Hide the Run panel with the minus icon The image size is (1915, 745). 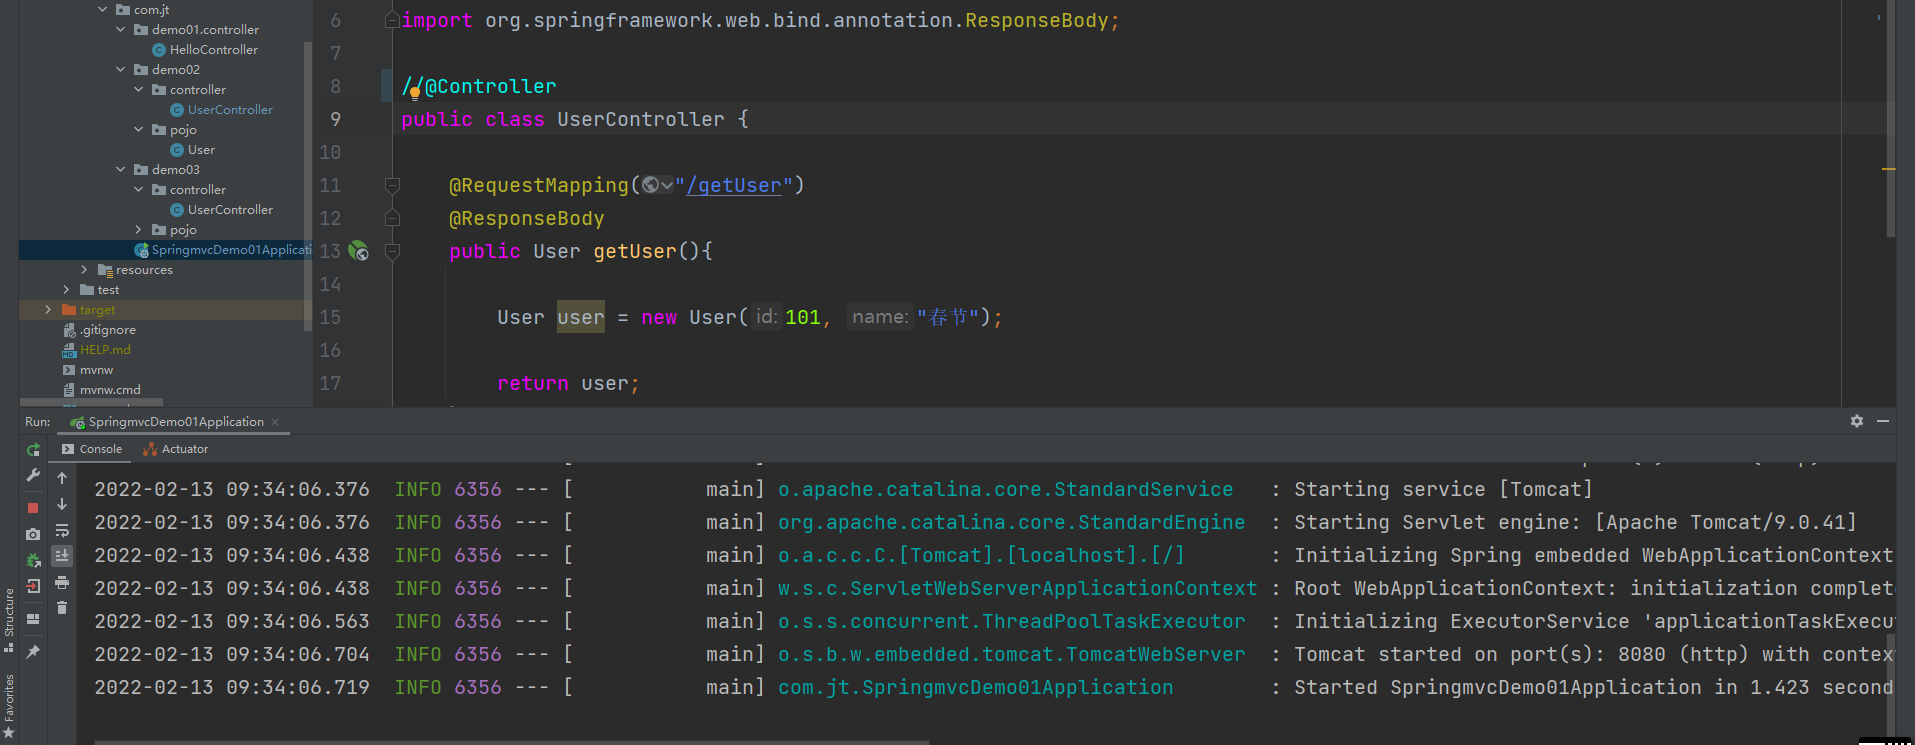1883,422
